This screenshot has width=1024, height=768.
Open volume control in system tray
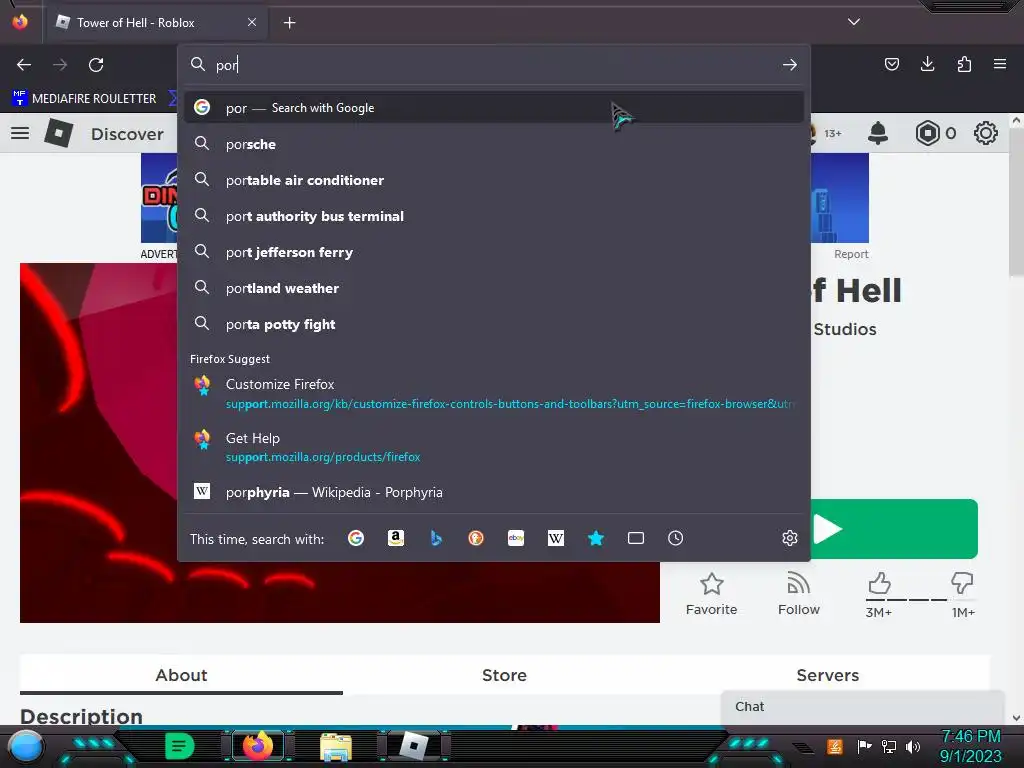click(913, 746)
